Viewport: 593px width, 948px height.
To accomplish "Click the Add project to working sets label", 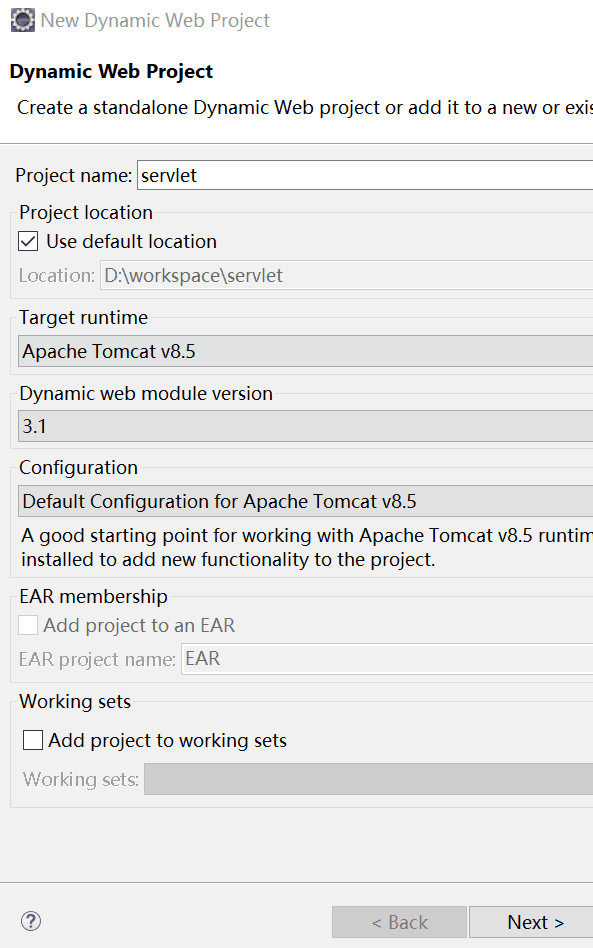I will coord(167,741).
